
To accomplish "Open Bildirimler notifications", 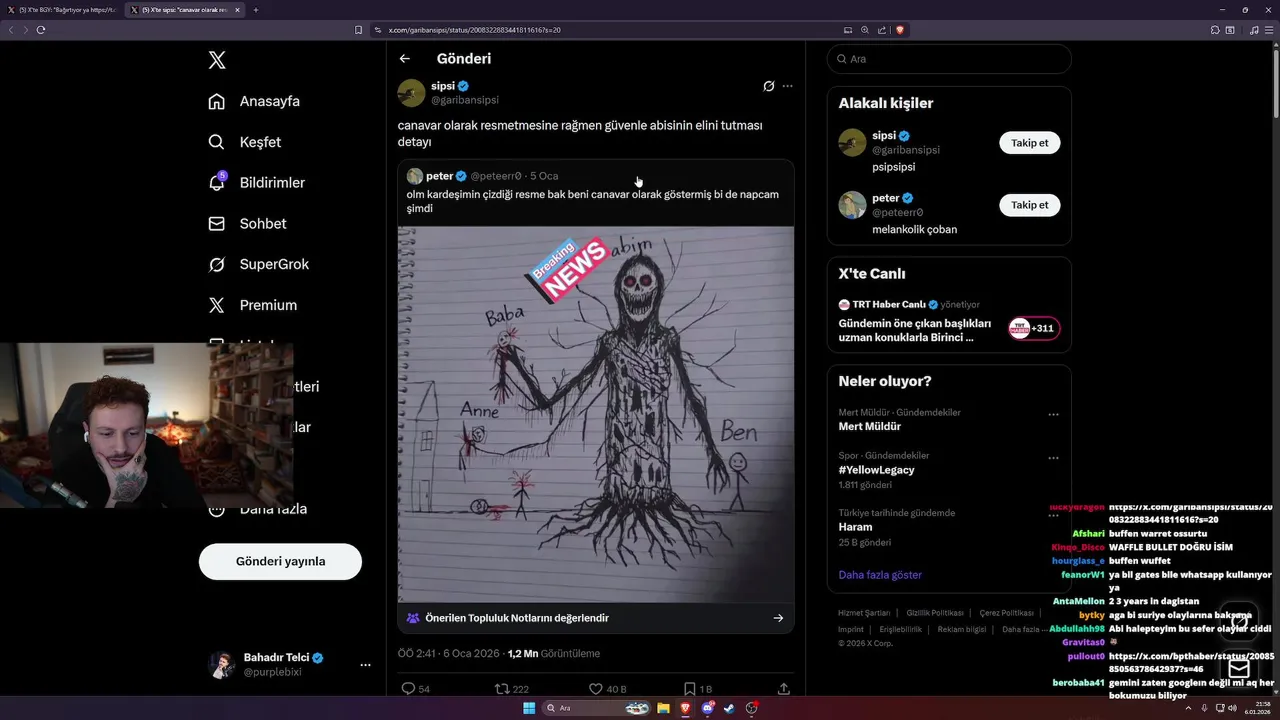I will [x=256, y=183].
